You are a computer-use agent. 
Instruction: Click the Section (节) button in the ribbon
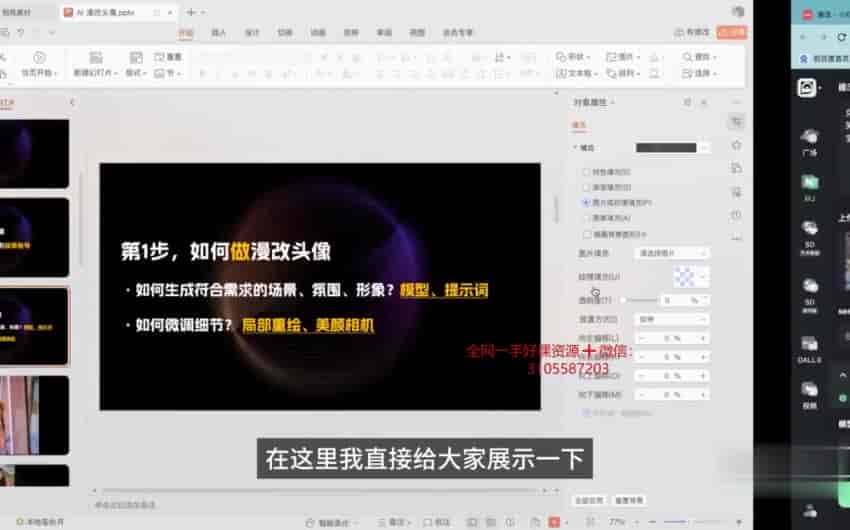[168, 73]
